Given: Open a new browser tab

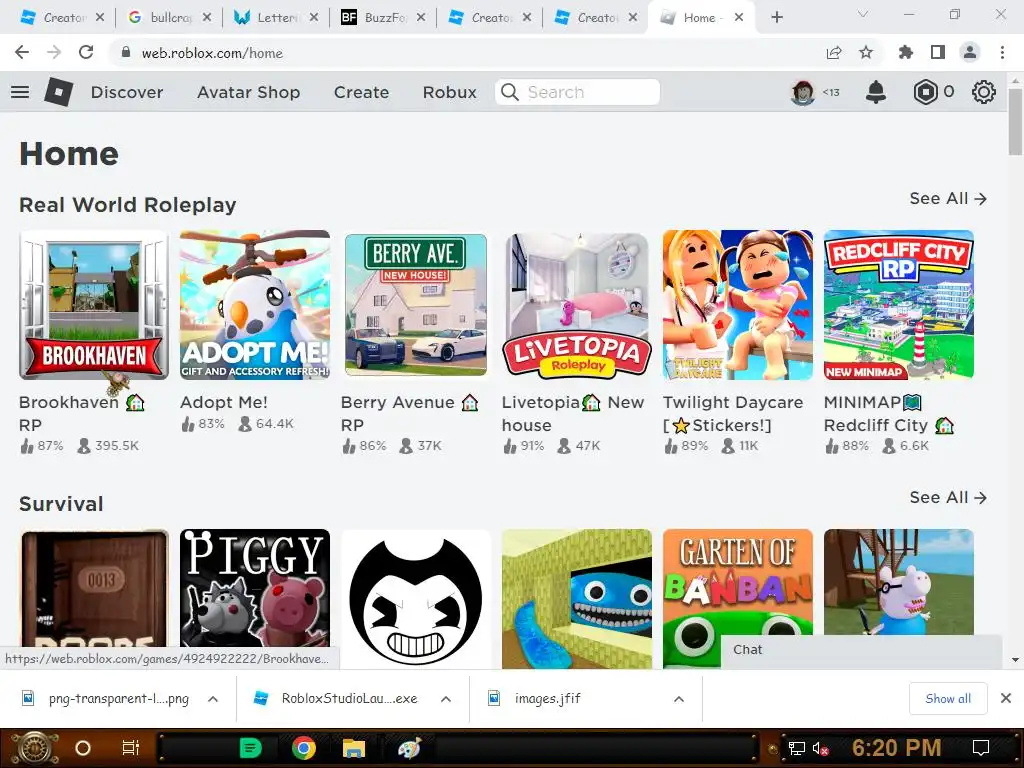Looking at the screenshot, I should (776, 18).
